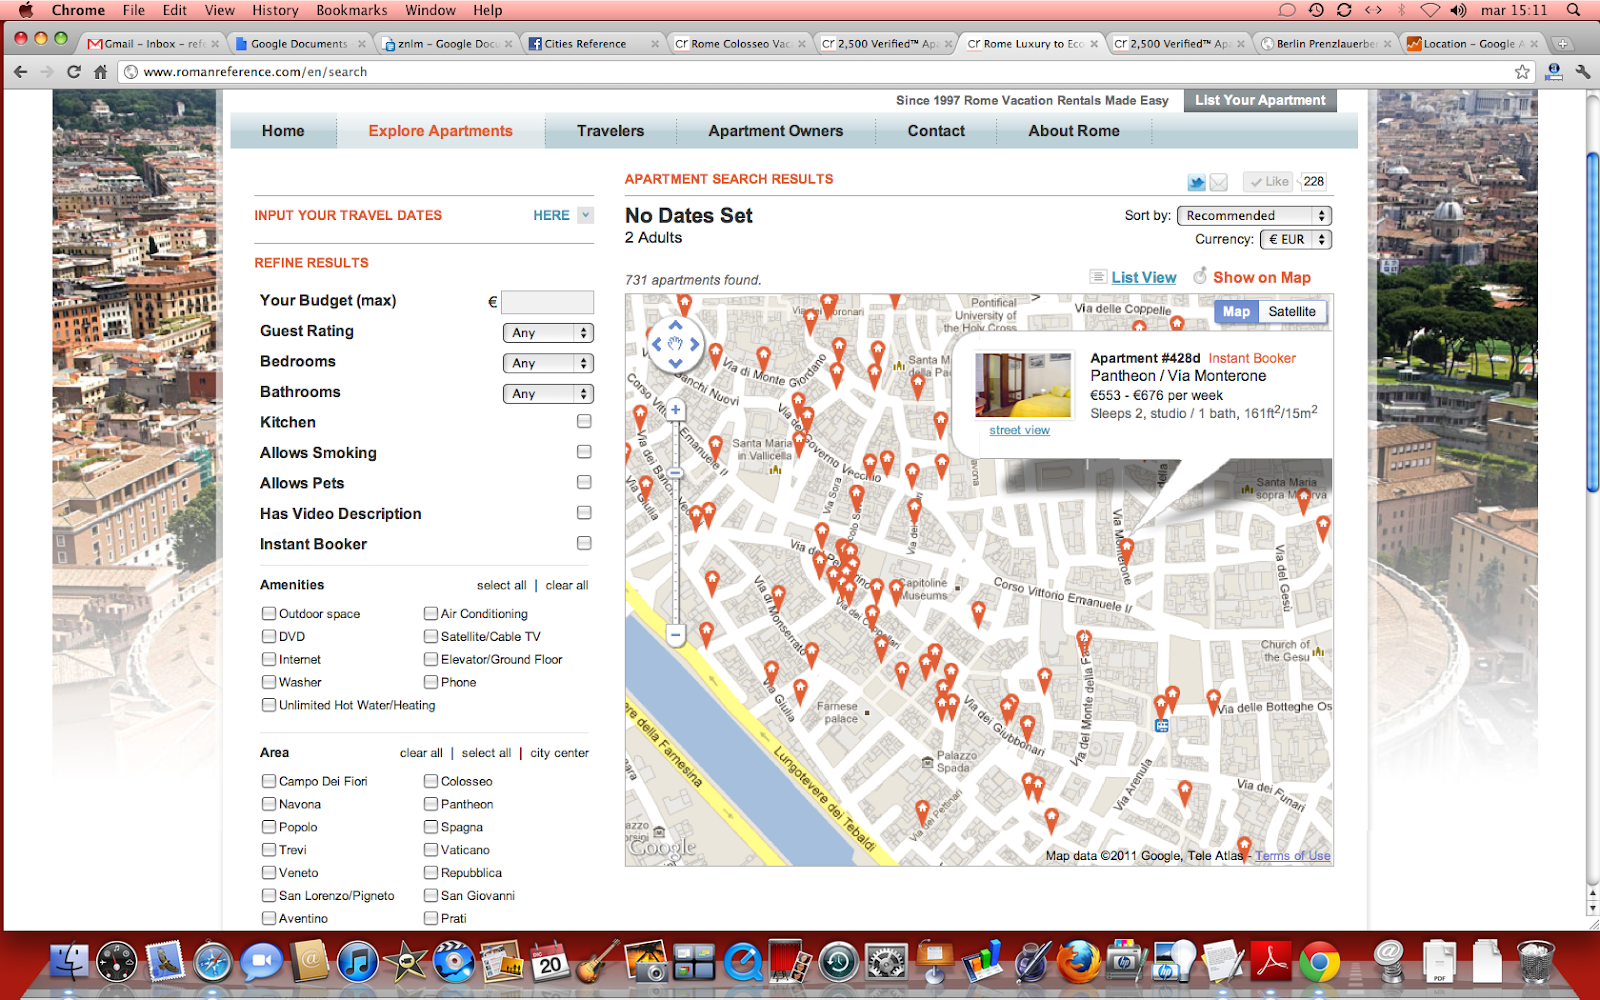Viewport: 1600px width, 1000px height.
Task: Enable the Allows Pets filter checkbox
Action: pyautogui.click(x=583, y=482)
